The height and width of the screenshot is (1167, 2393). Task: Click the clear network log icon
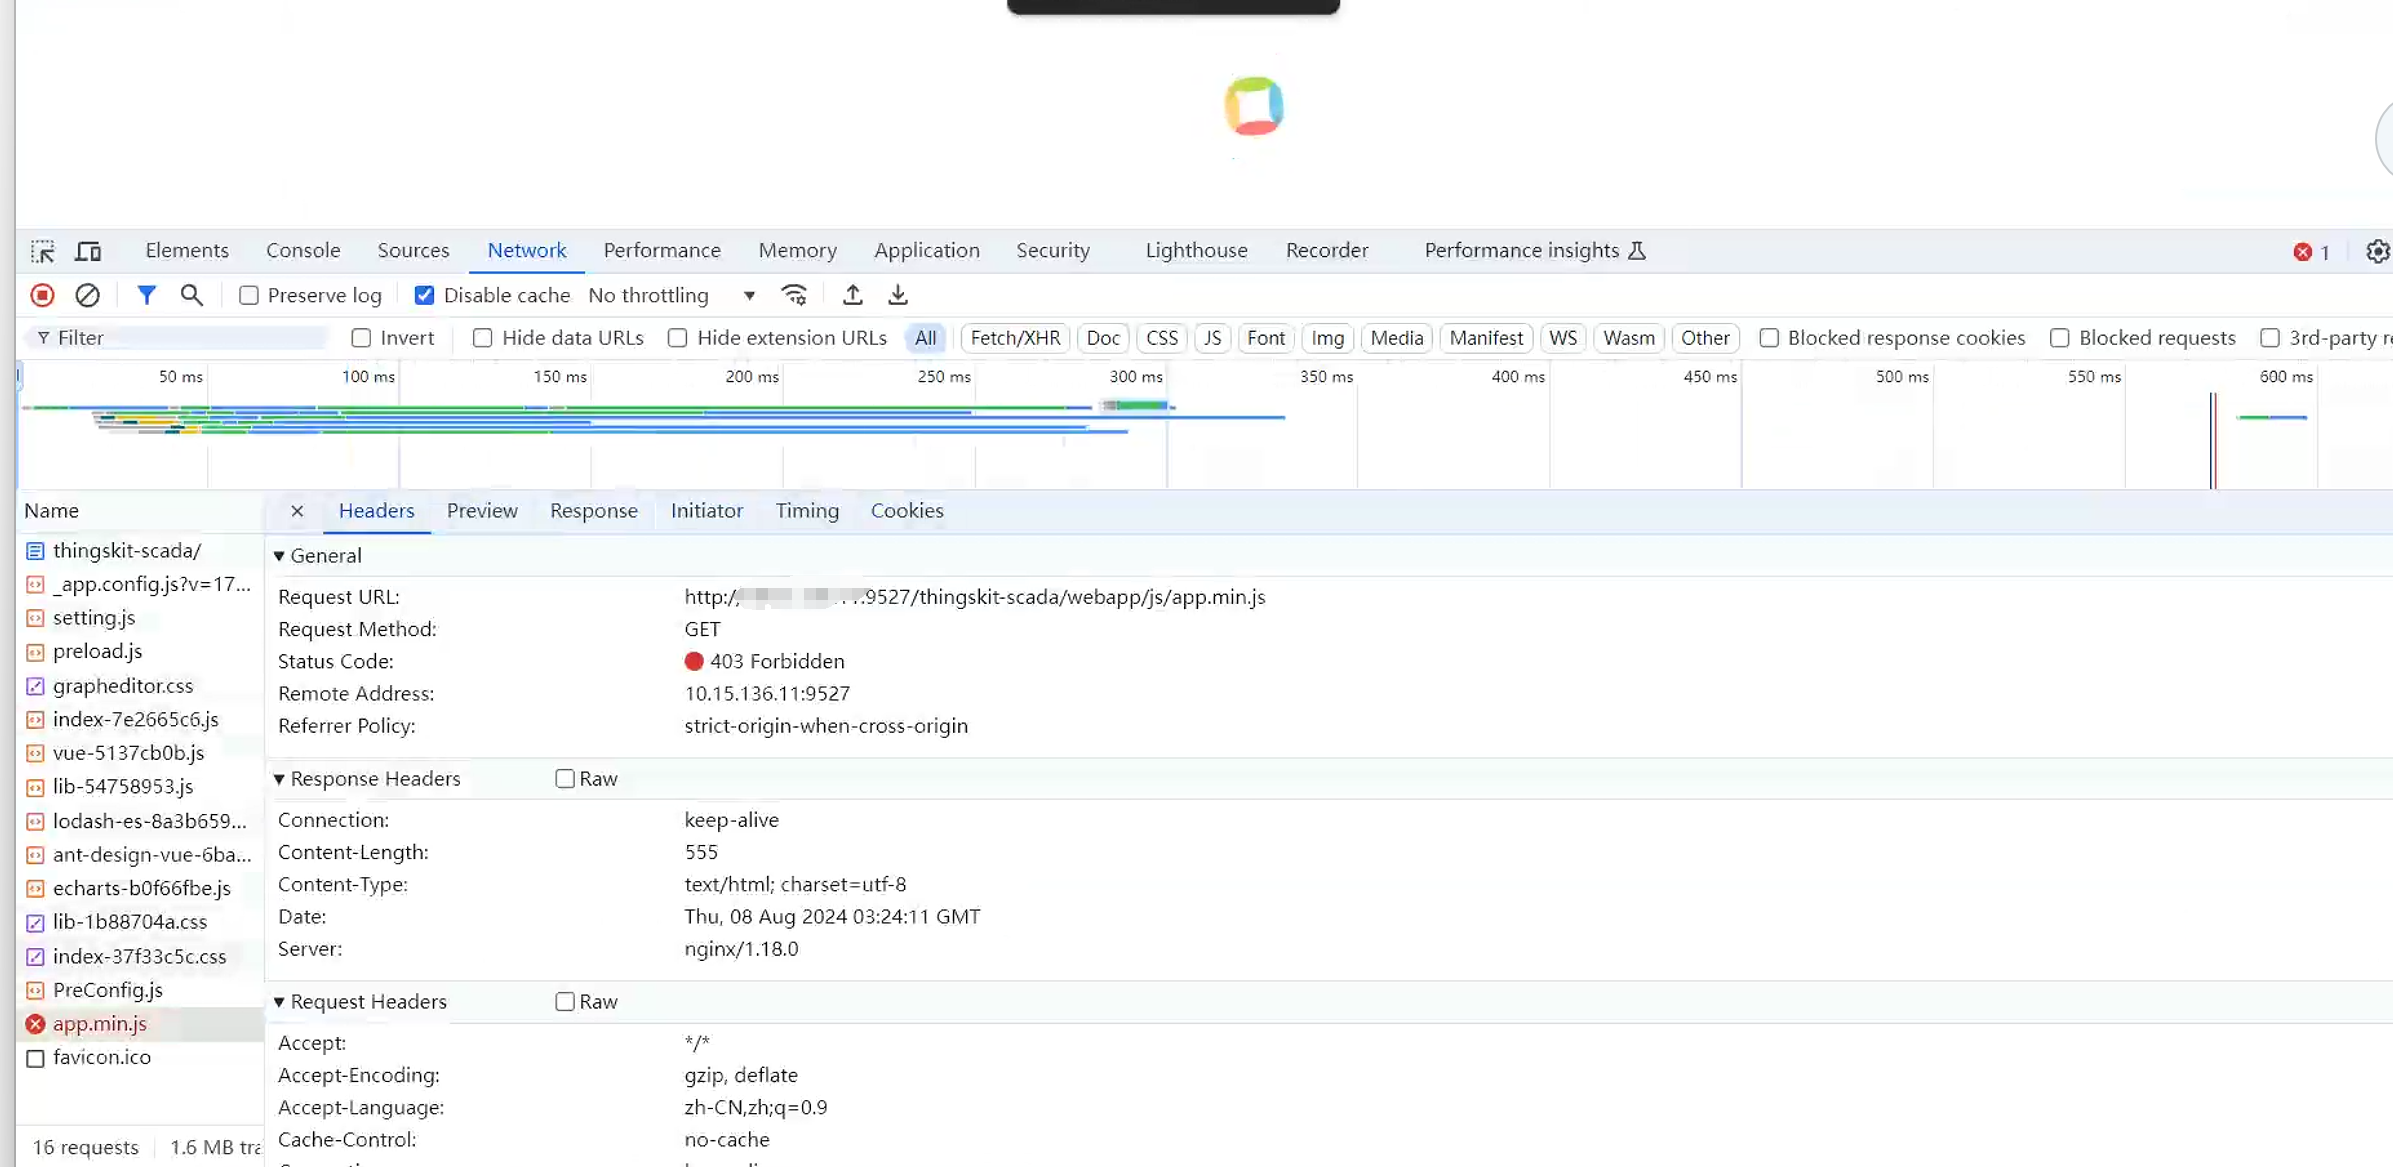(87, 295)
